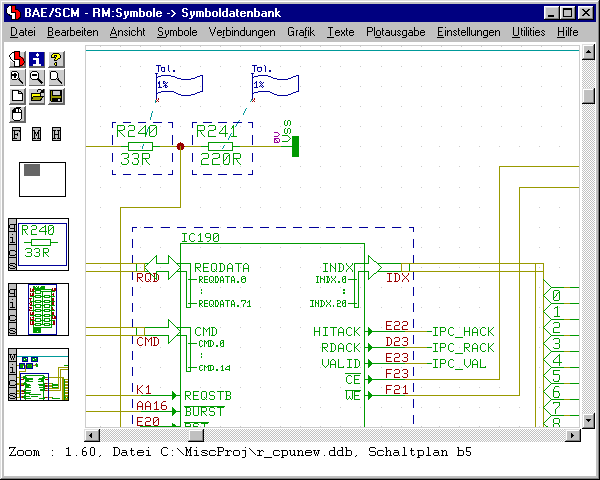
Task: Open the Datei menu
Action: pos(22,32)
